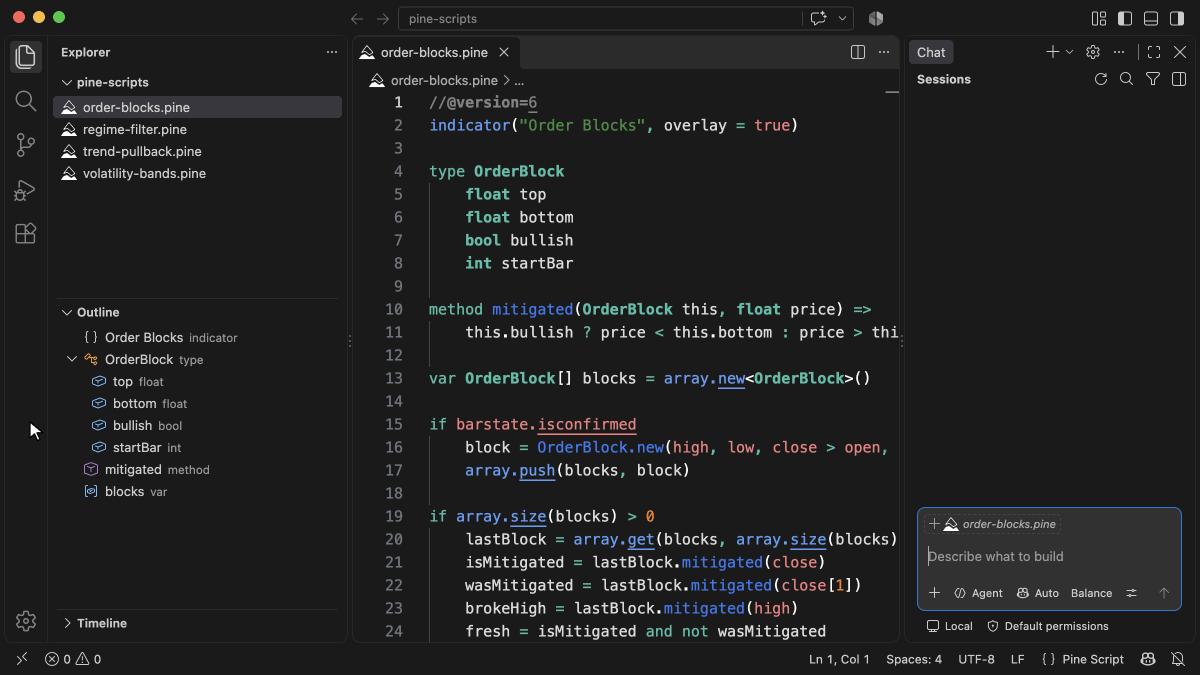Open remote window indicator in status bar
The image size is (1200, 675).
pos(22,659)
